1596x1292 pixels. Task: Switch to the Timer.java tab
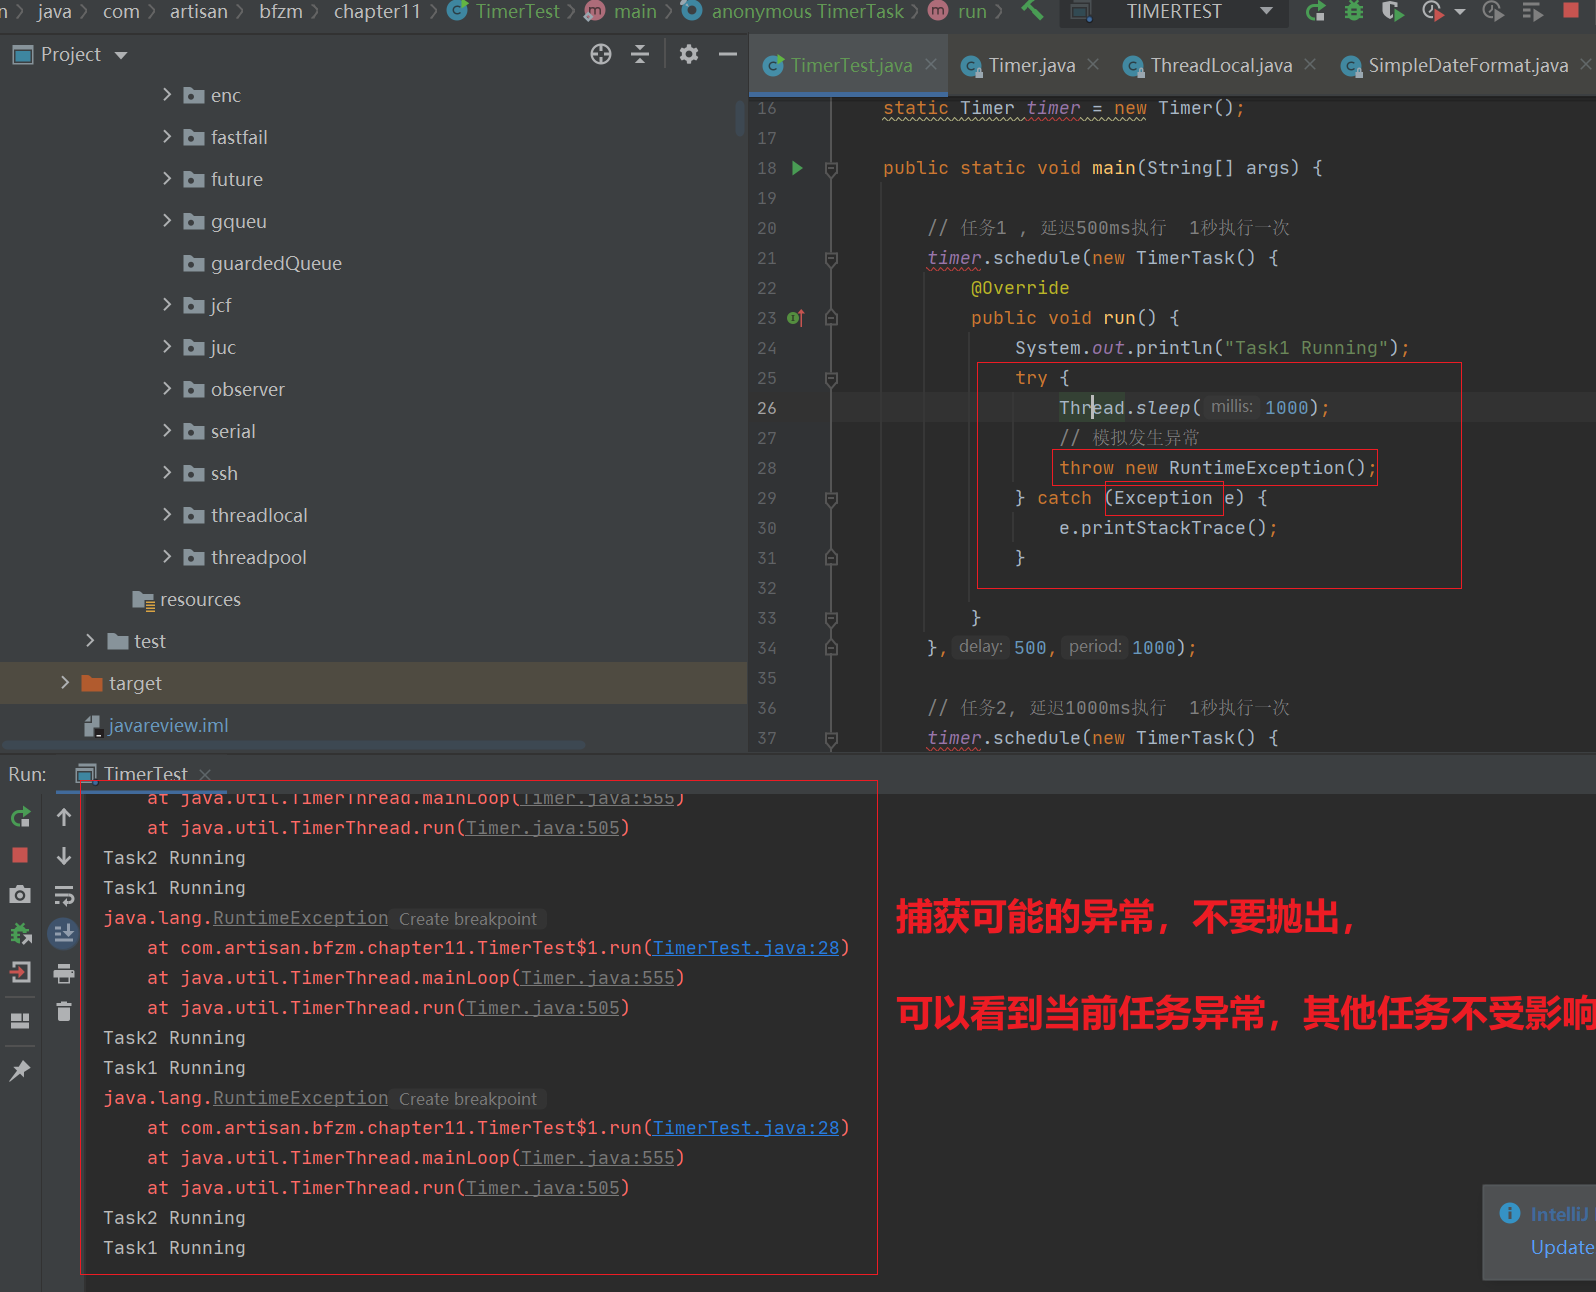[x=1032, y=66]
